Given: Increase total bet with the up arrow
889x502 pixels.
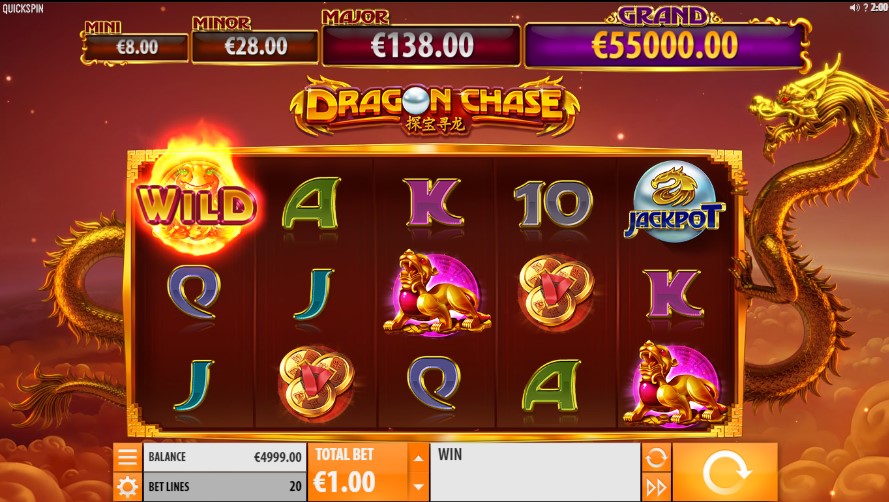Looking at the screenshot, I should 418,457.
